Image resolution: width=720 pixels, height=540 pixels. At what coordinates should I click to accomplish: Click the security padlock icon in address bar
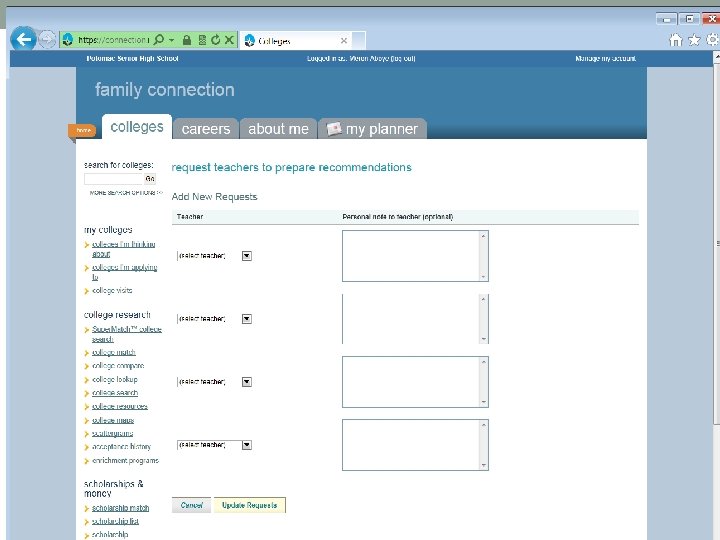pos(186,40)
